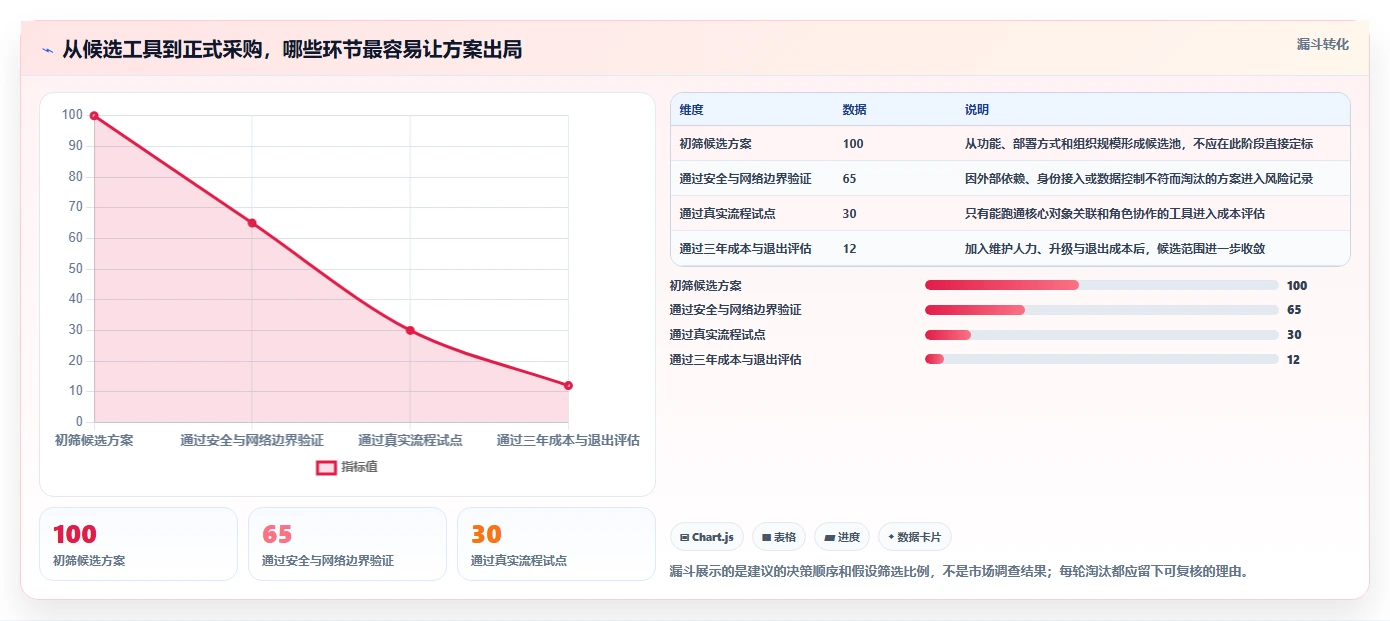Click the chart data point at value 65

pyautogui.click(x=252, y=223)
